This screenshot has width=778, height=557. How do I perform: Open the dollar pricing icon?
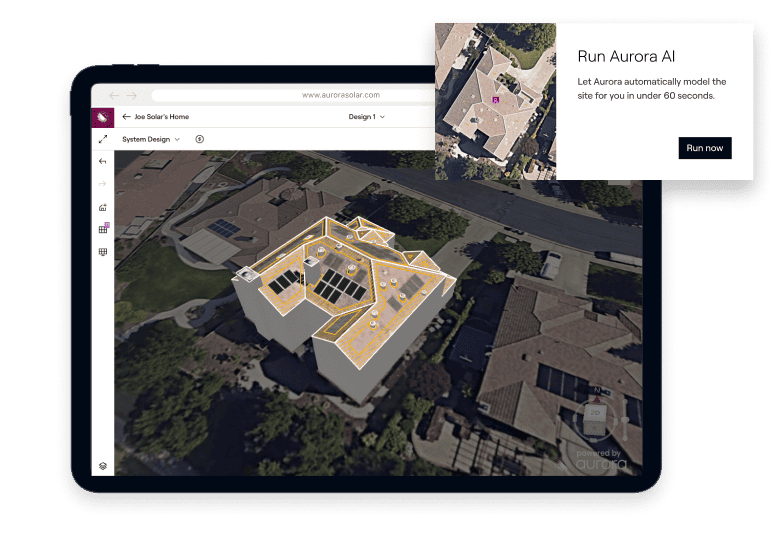tap(199, 139)
